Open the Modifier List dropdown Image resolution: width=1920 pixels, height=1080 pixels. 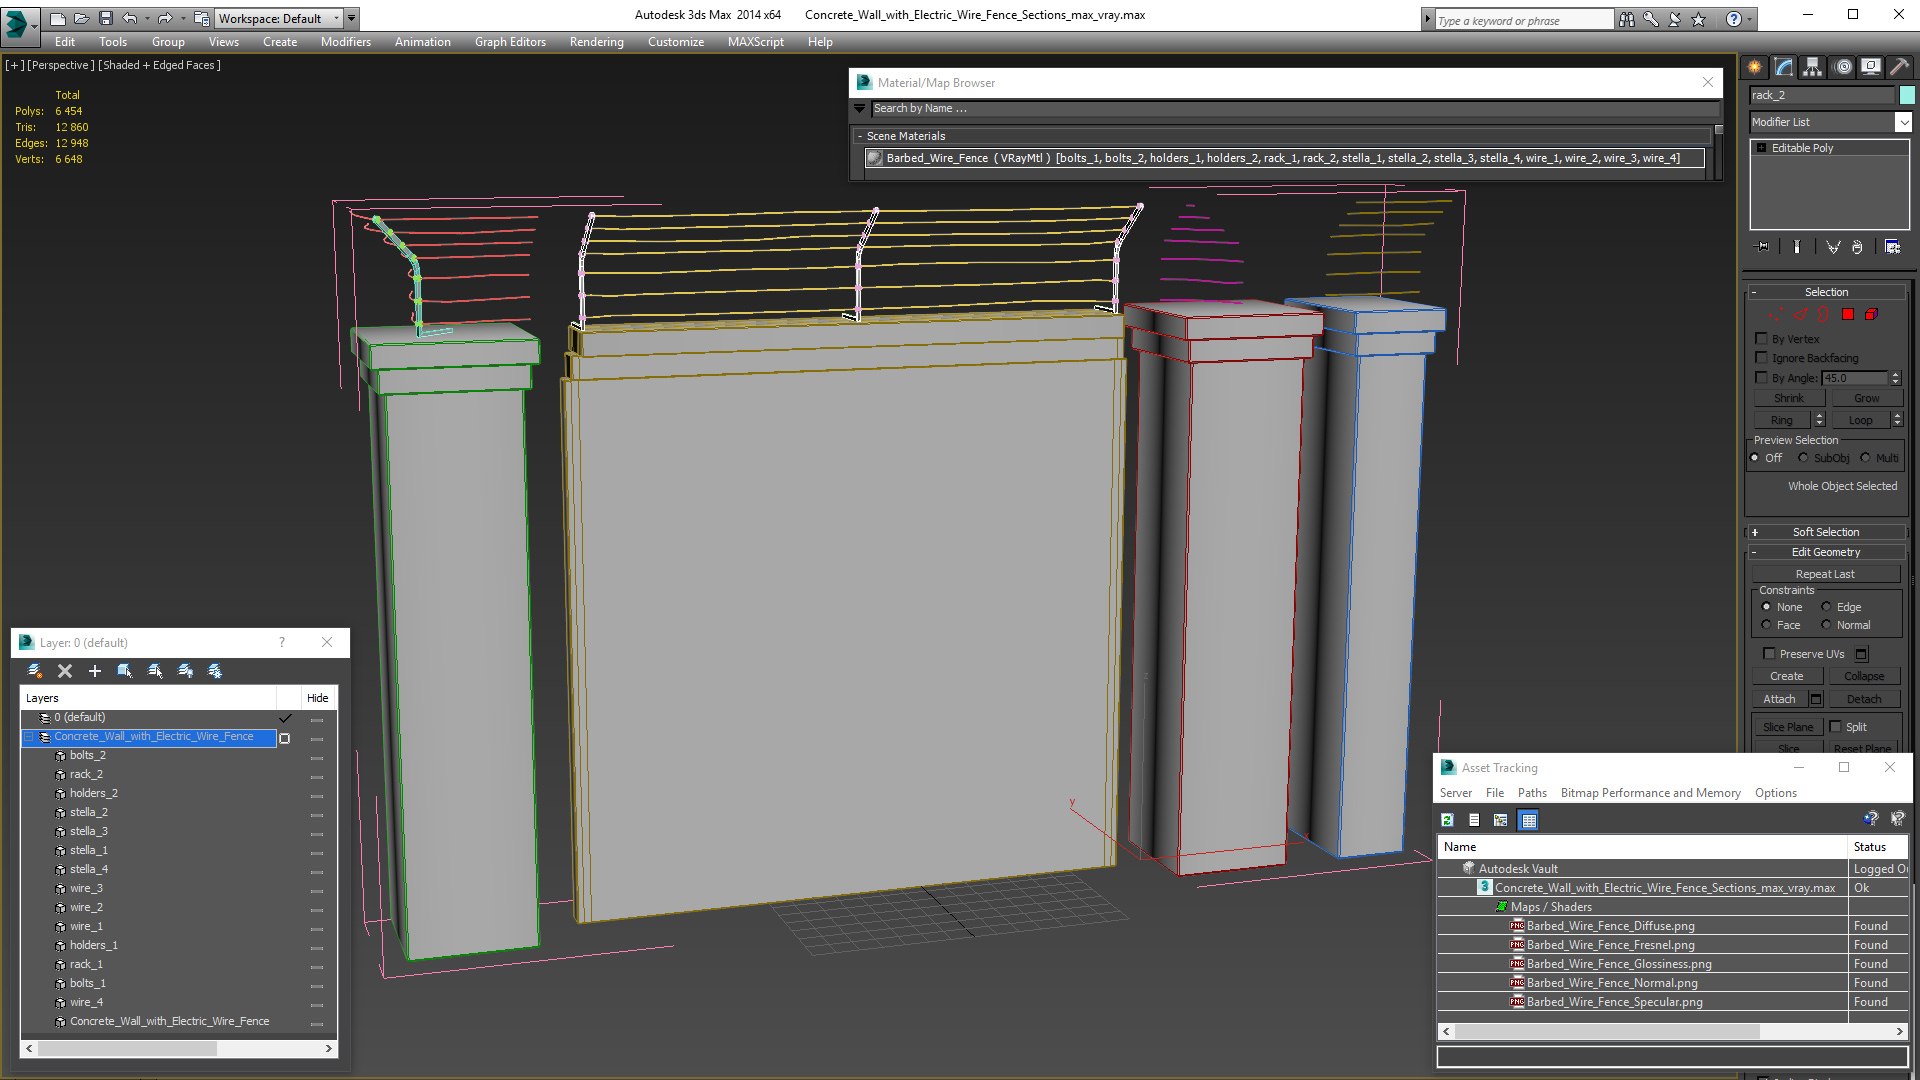[x=1902, y=122]
